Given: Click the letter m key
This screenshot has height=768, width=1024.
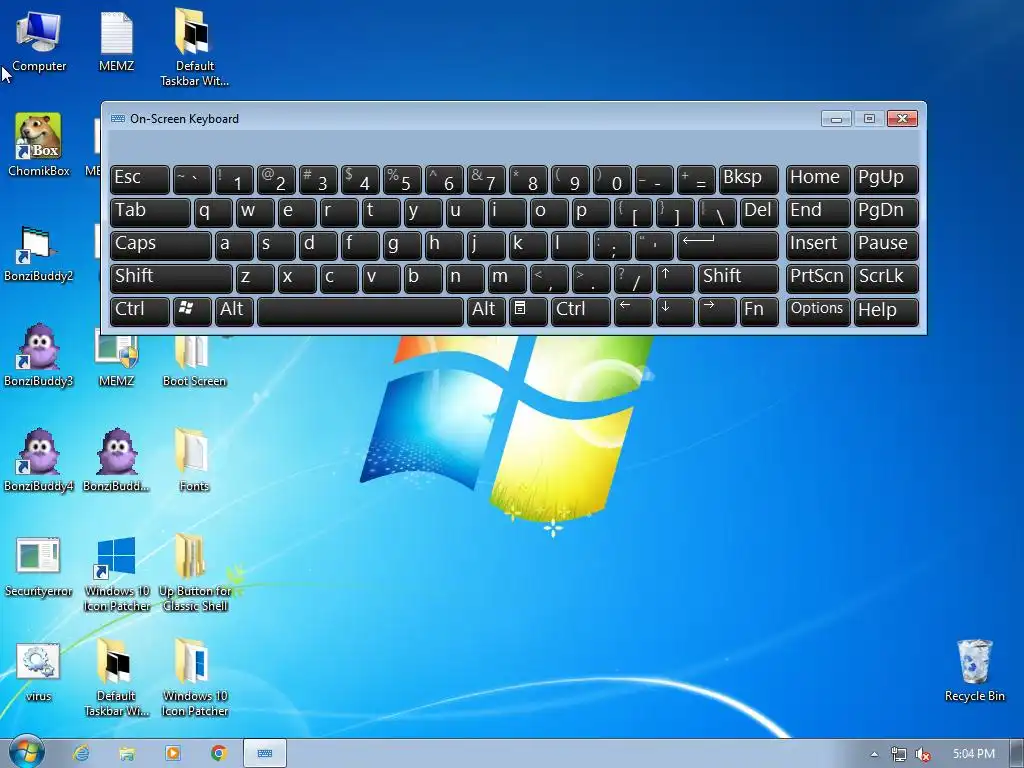Looking at the screenshot, I should [x=507, y=278].
